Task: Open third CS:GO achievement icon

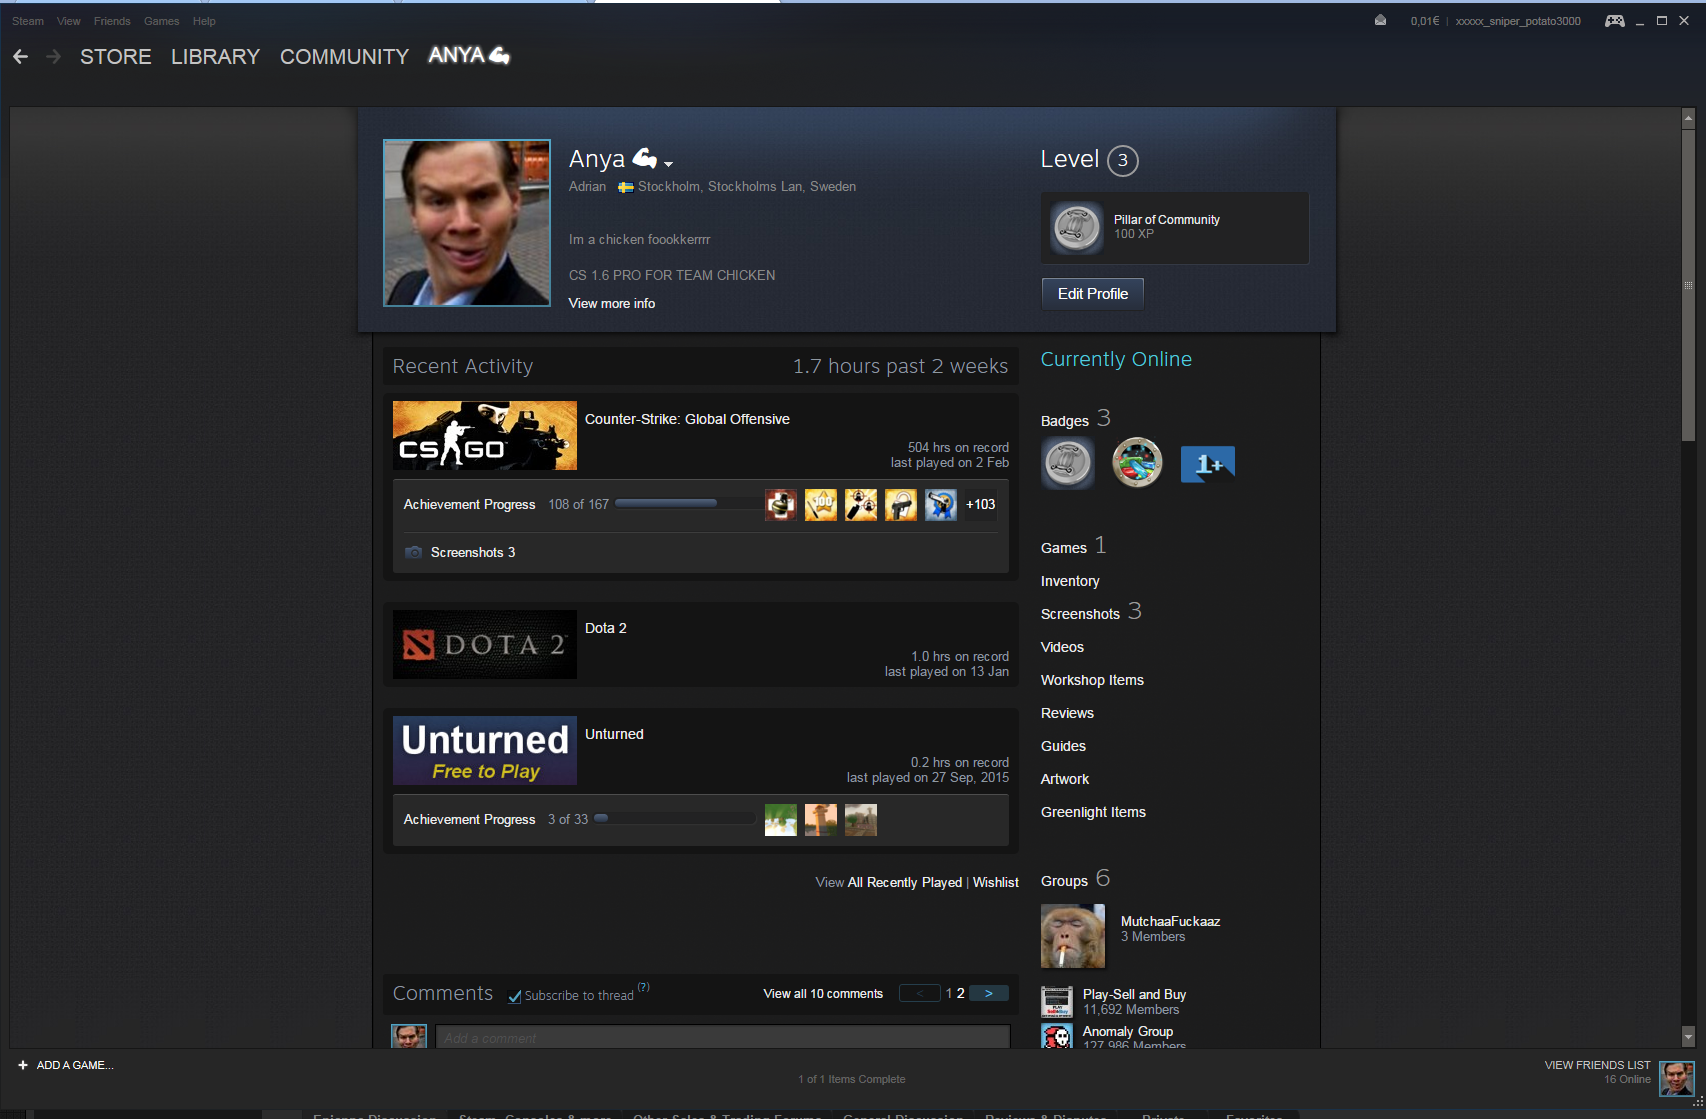Action: [x=861, y=505]
